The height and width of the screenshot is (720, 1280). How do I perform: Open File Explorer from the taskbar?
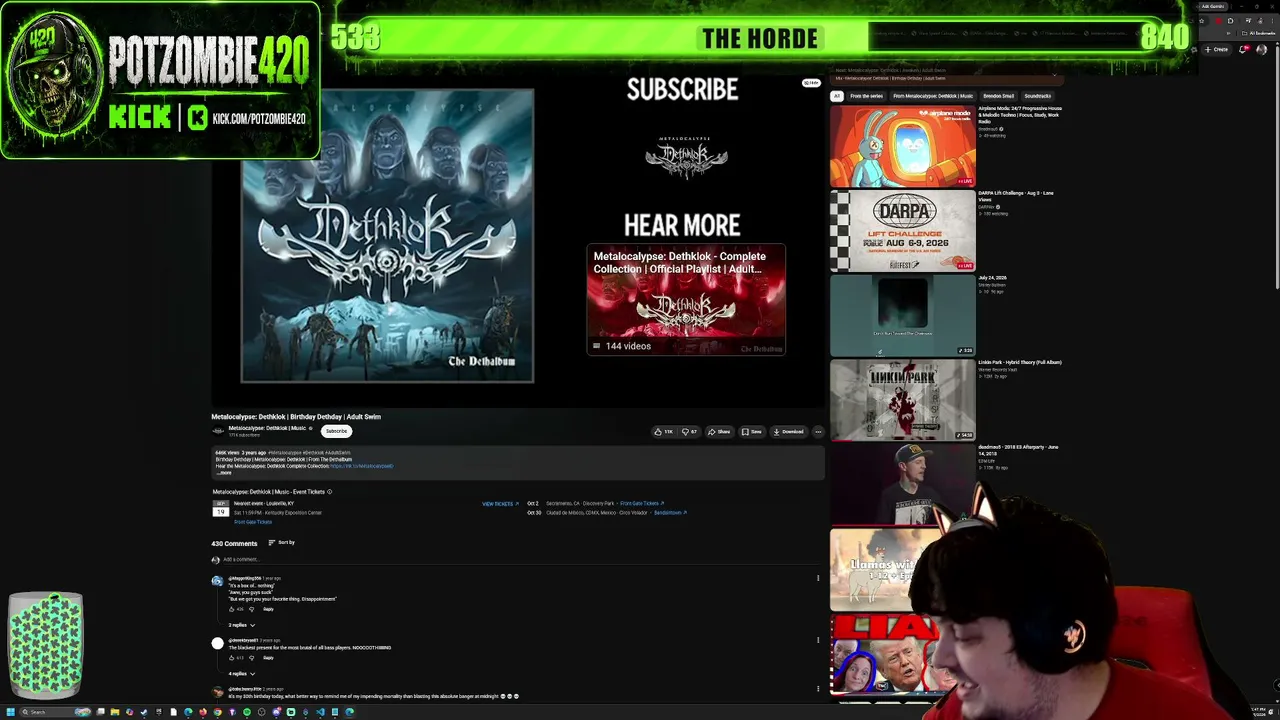(115, 712)
